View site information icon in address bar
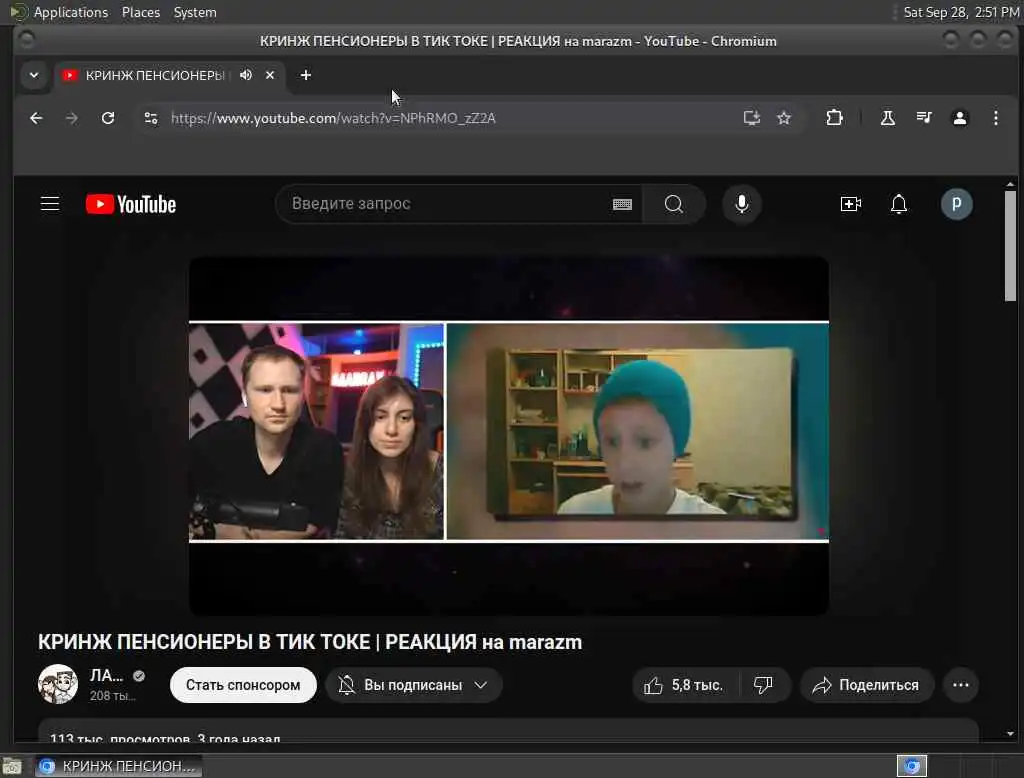The image size is (1024, 778). pos(151,118)
